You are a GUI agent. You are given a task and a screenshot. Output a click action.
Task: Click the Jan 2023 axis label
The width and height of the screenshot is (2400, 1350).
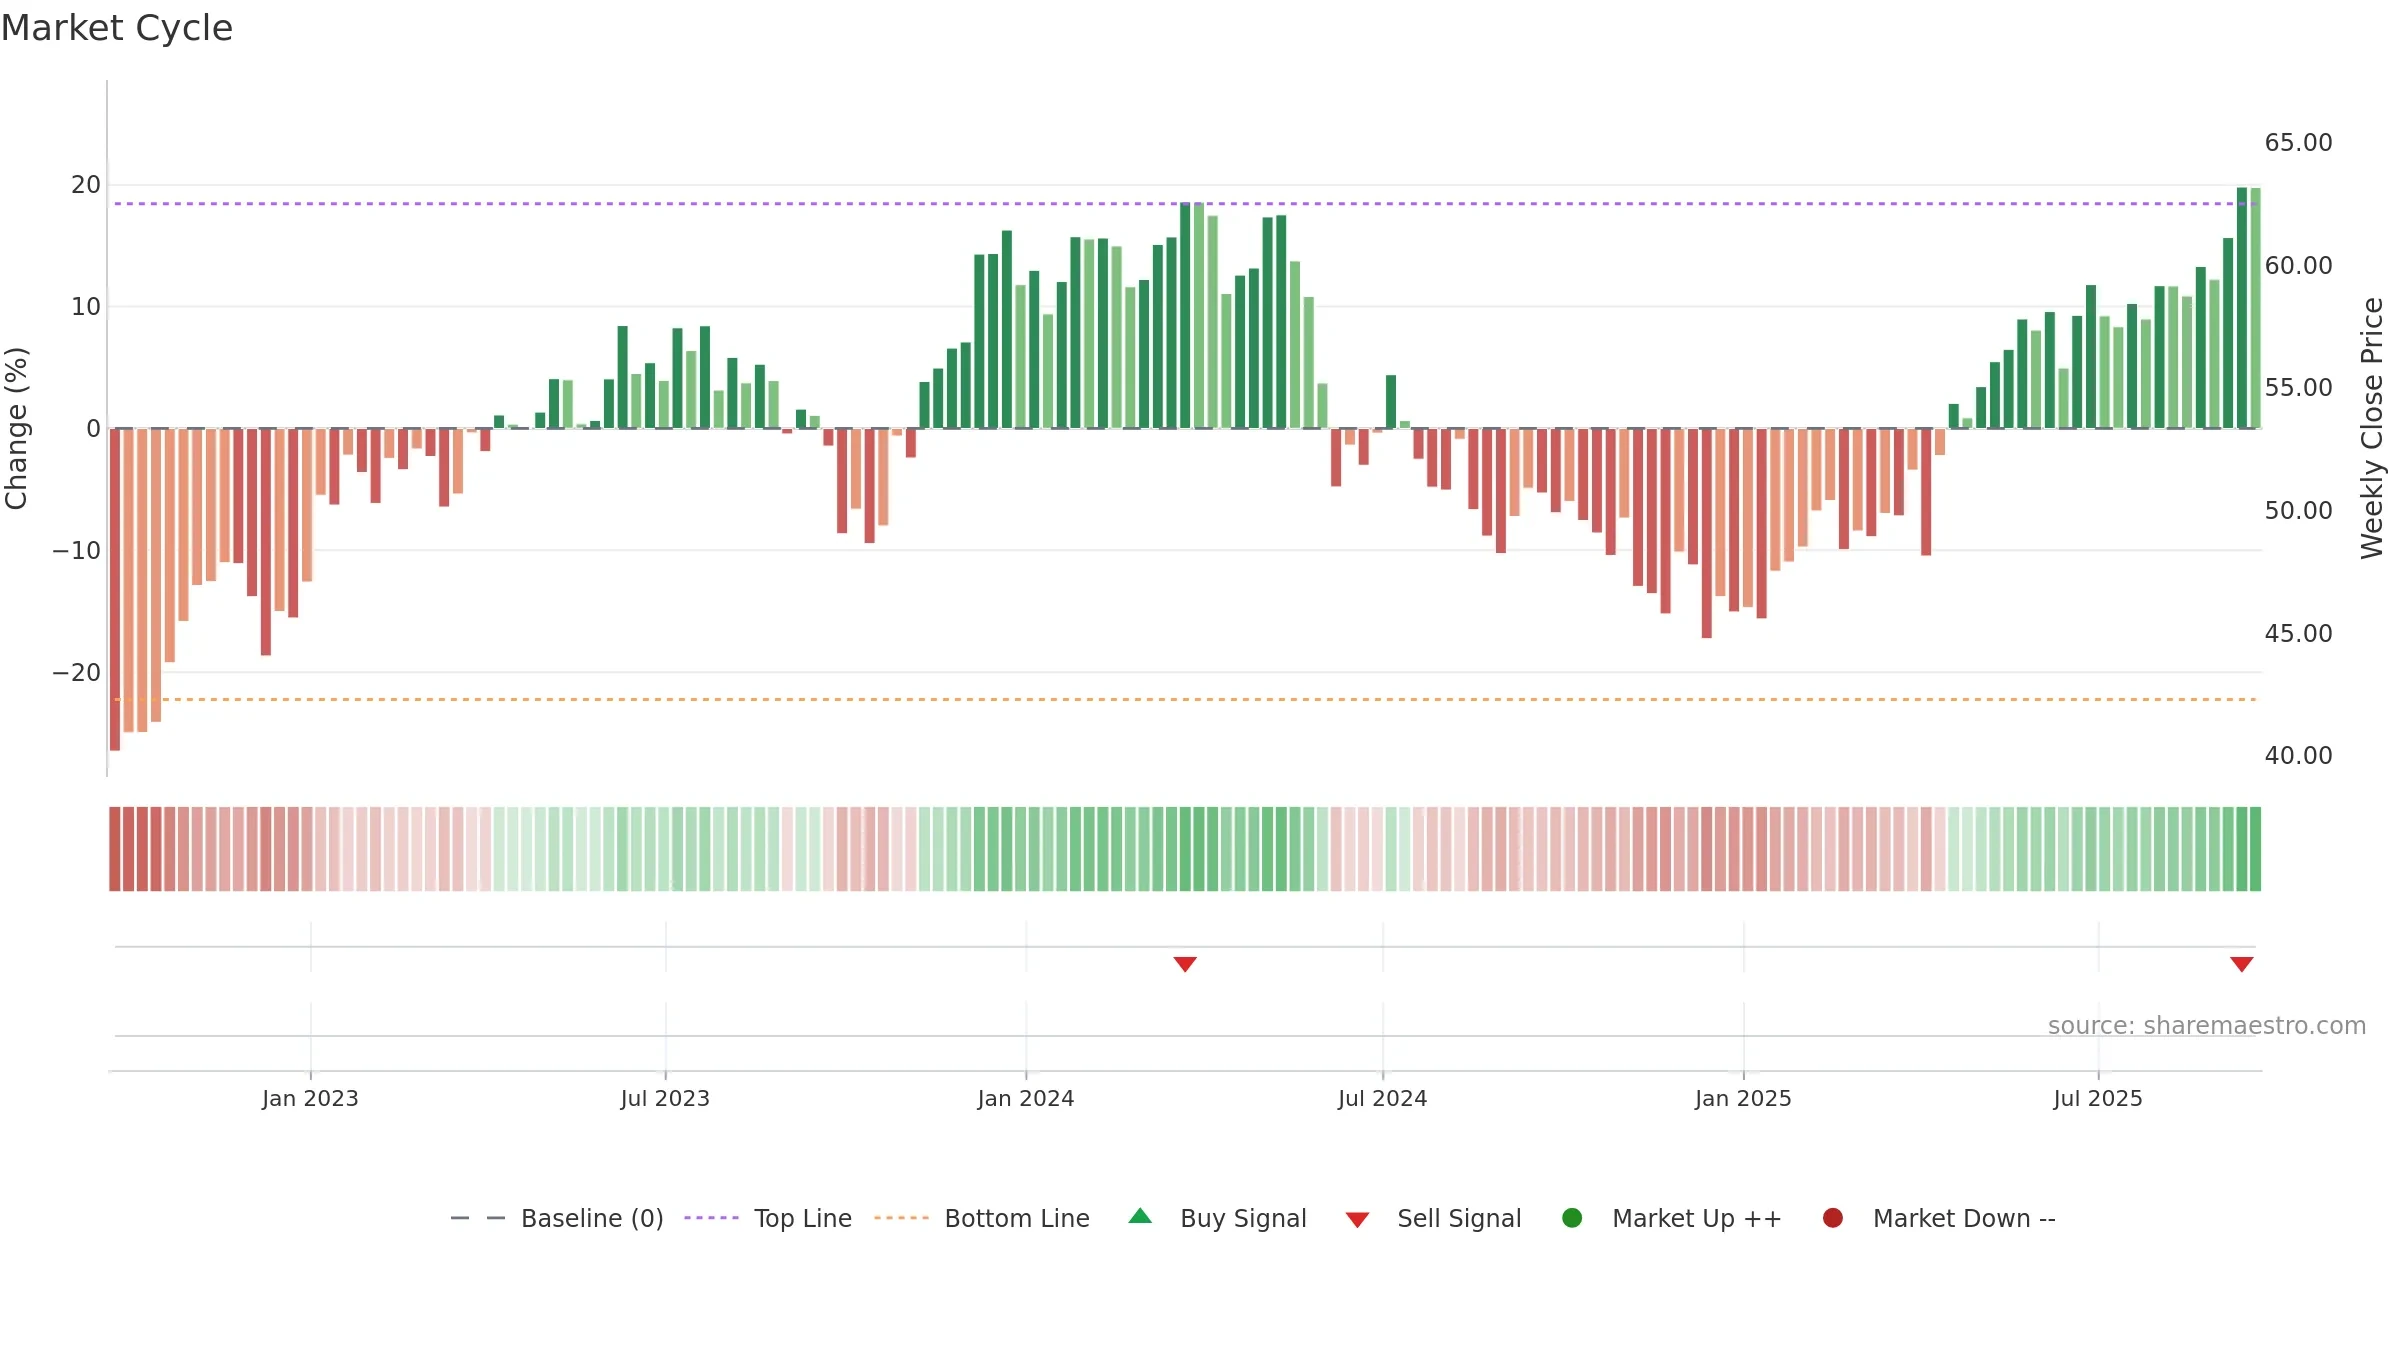[310, 1099]
